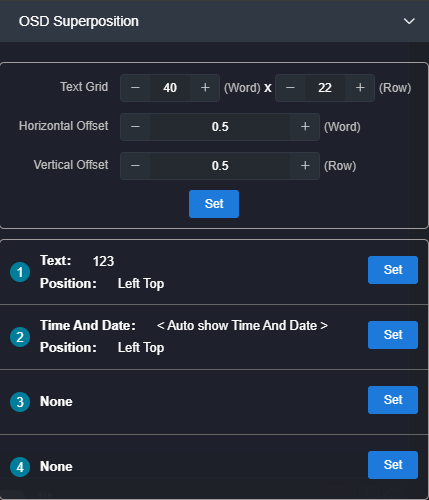Collapse the OSD Superposition panel chevron
429x500 pixels.
pos(409,21)
